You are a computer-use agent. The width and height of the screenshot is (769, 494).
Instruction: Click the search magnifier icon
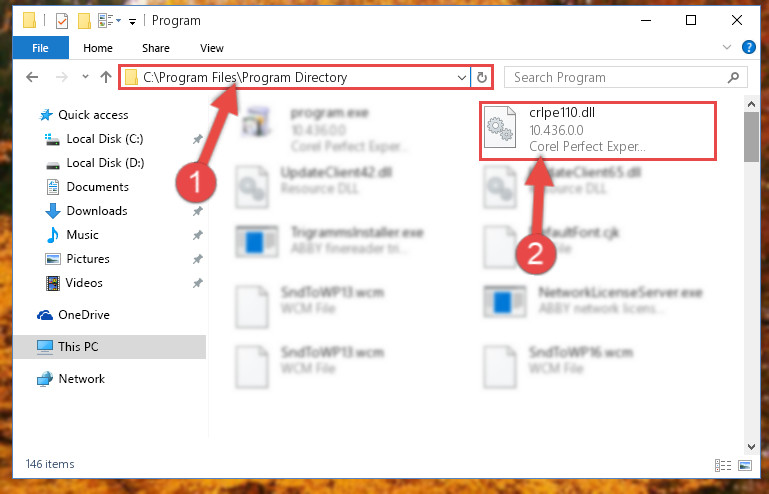(x=733, y=78)
